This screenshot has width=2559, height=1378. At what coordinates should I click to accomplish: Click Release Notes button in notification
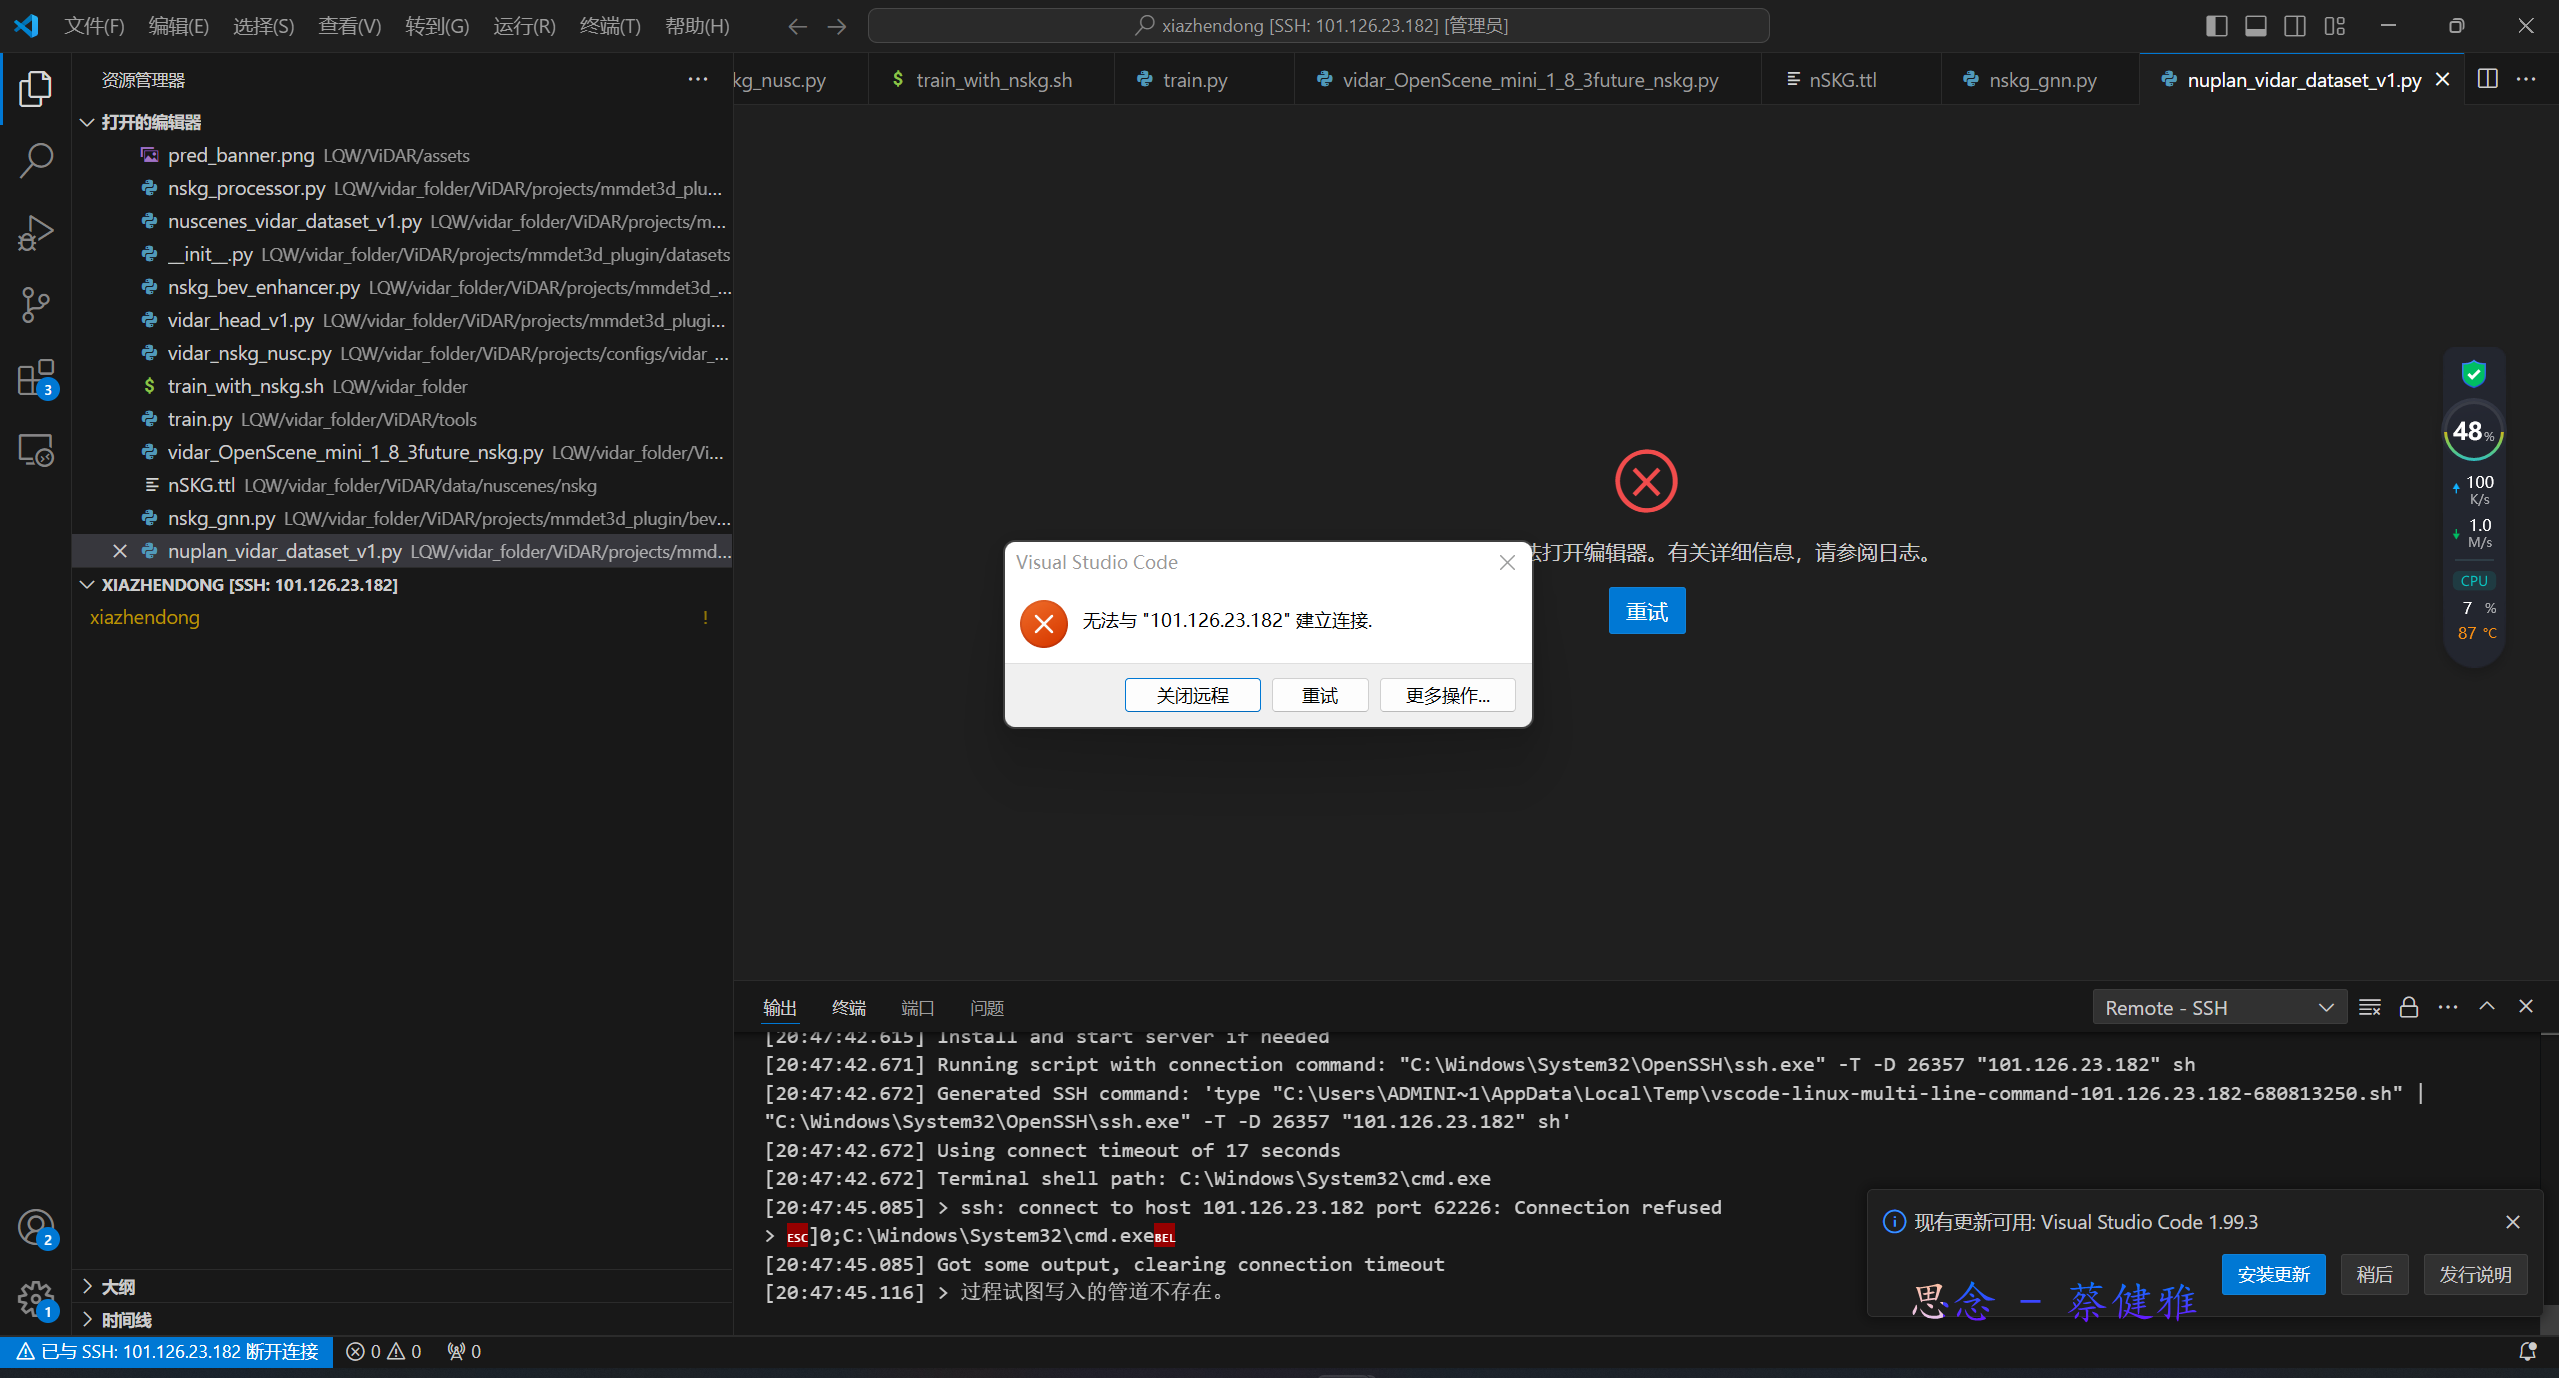pyautogui.click(x=2474, y=1274)
